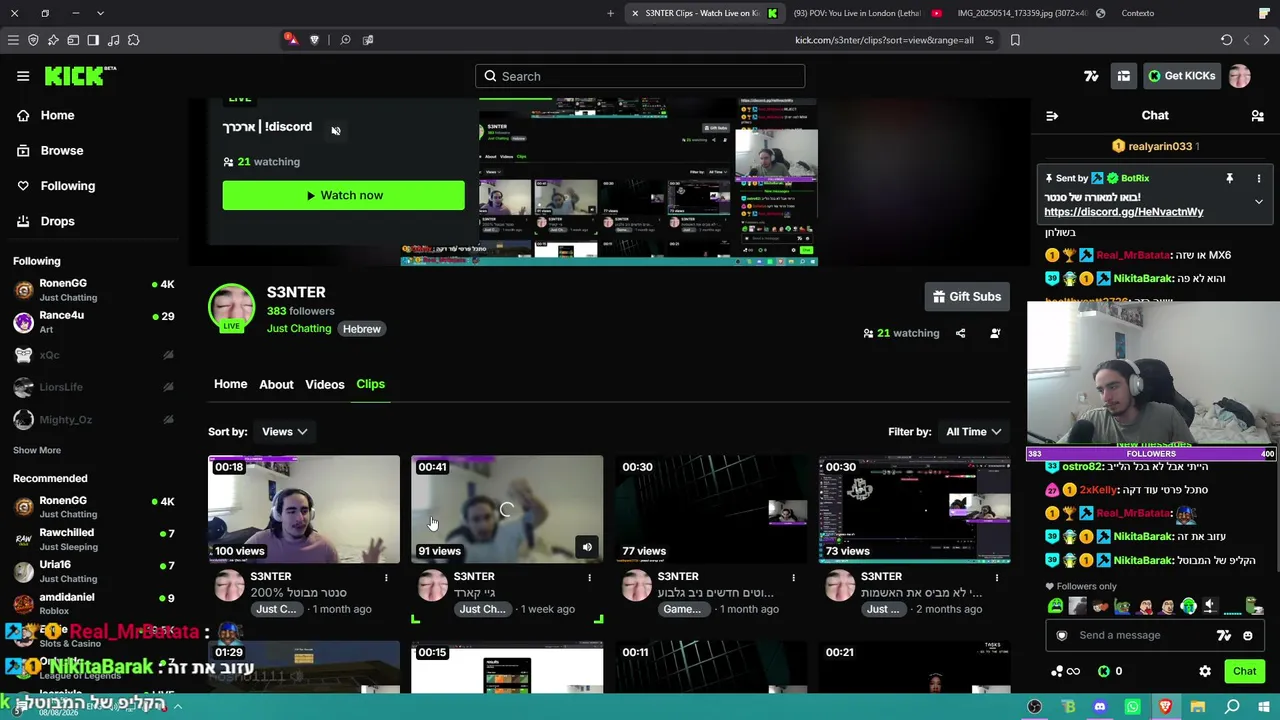Collapse the pinned message chevron

pos(1259,202)
